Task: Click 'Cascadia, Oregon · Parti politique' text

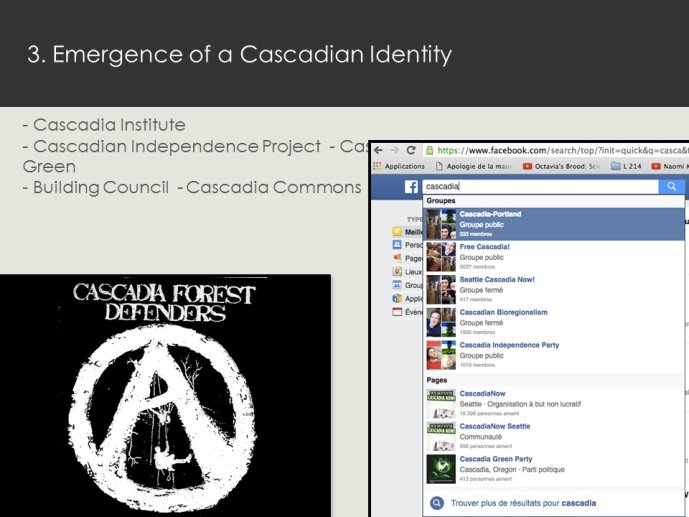Action: (512, 470)
